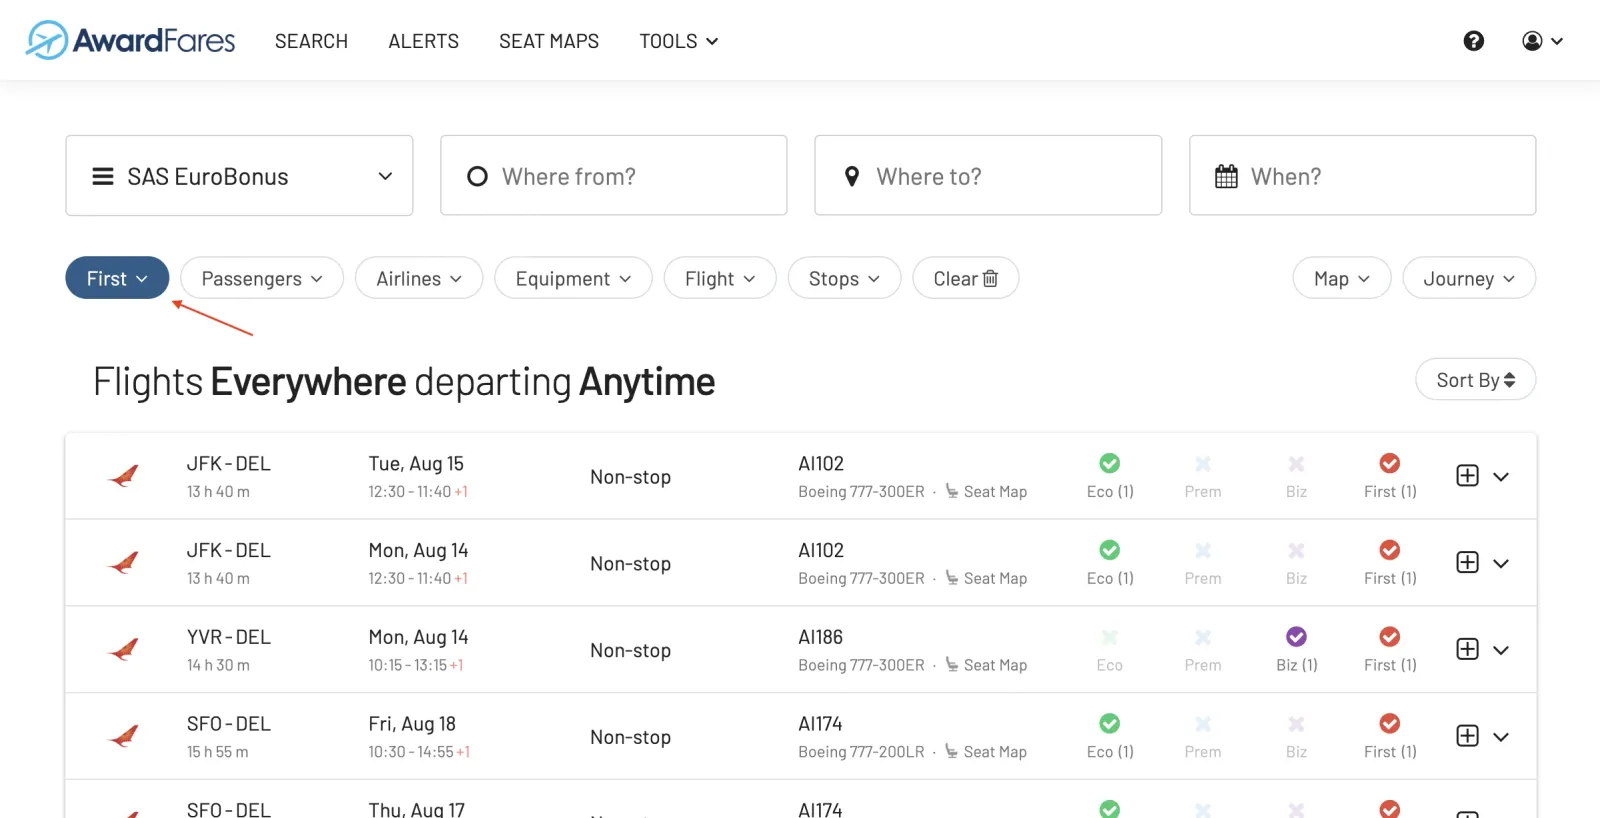Open the user account menu icon
The height and width of the screenshot is (818, 1600).
tap(1542, 41)
